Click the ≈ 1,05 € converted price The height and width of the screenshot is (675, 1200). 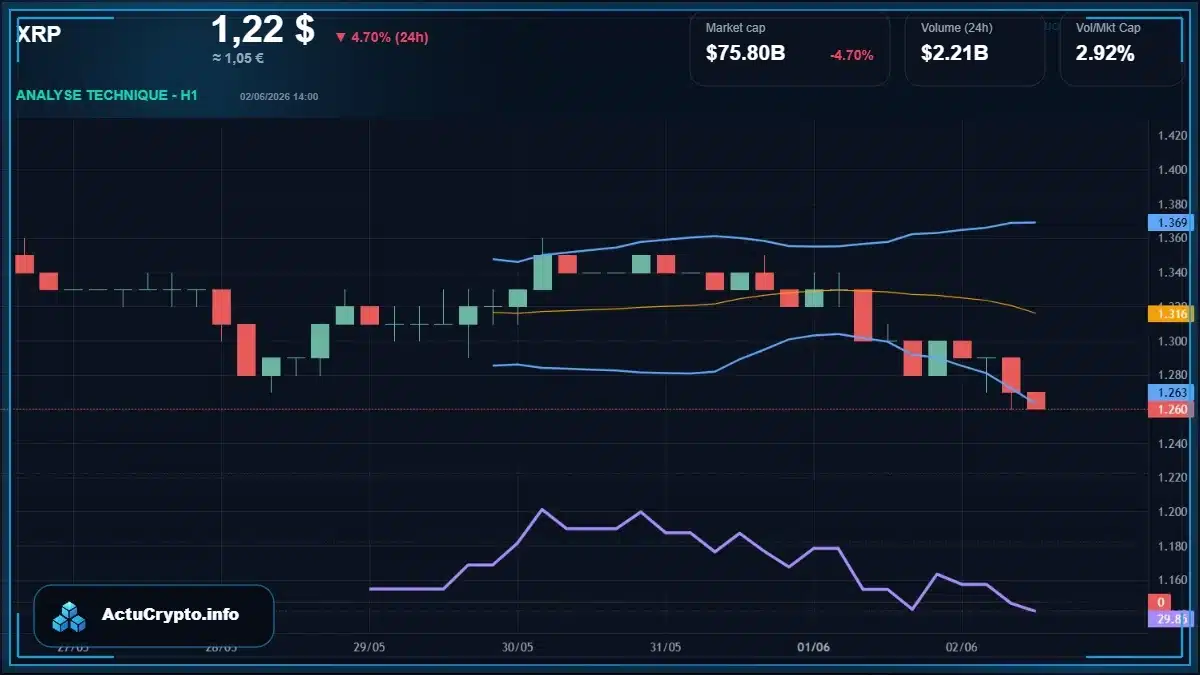pos(238,58)
